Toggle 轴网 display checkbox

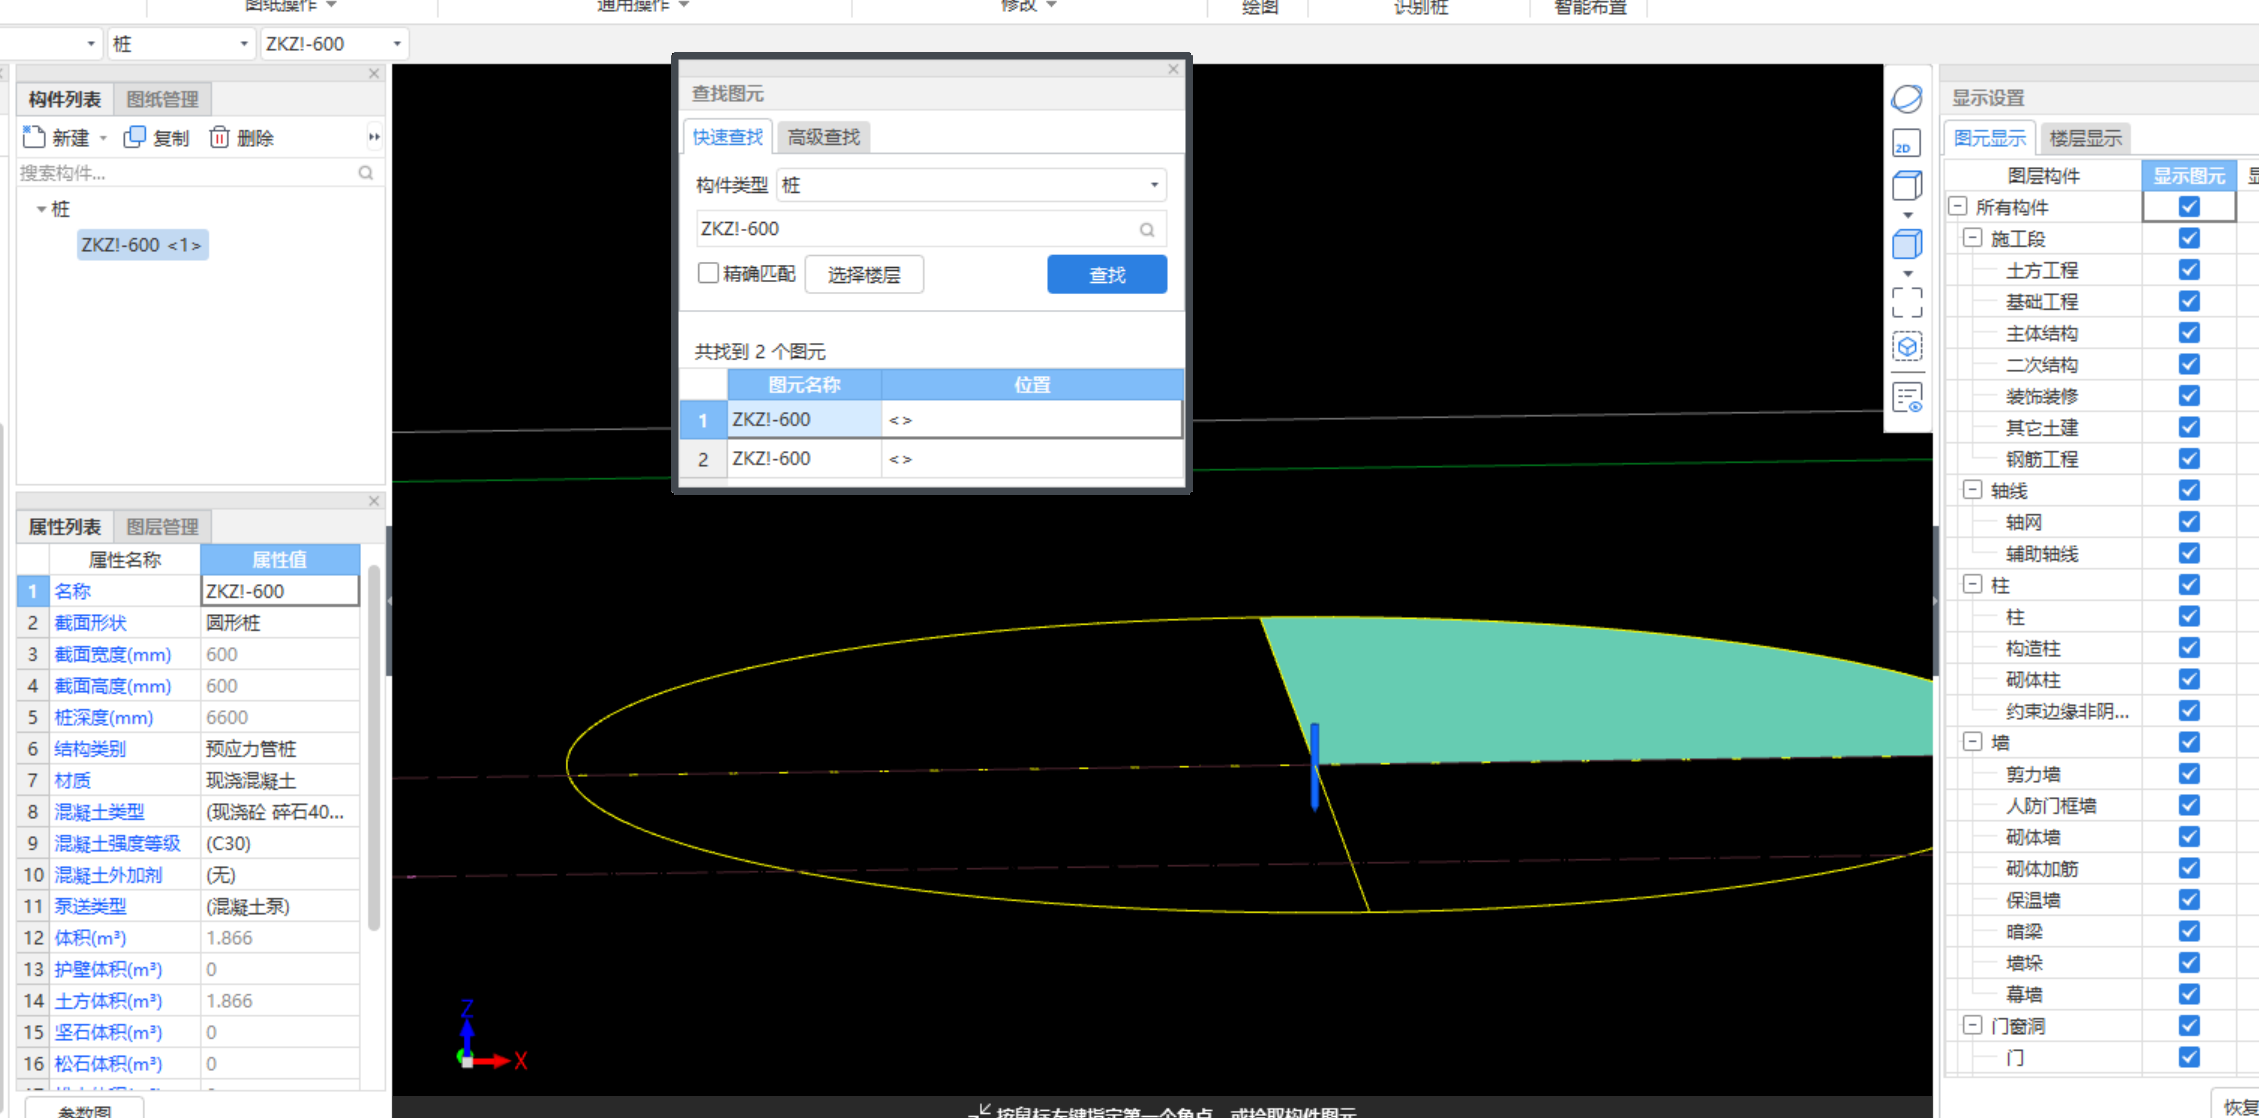point(2189,521)
